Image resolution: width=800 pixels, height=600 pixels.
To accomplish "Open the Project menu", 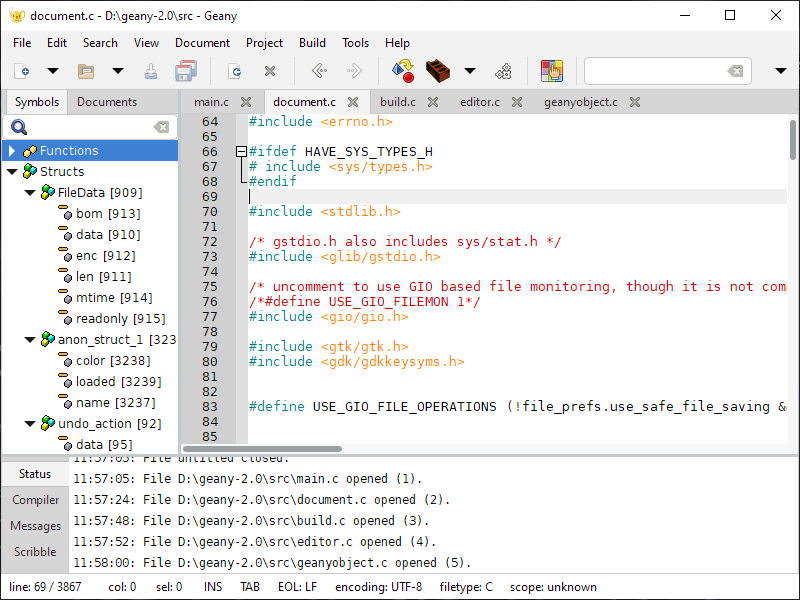I will pyautogui.click(x=264, y=43).
